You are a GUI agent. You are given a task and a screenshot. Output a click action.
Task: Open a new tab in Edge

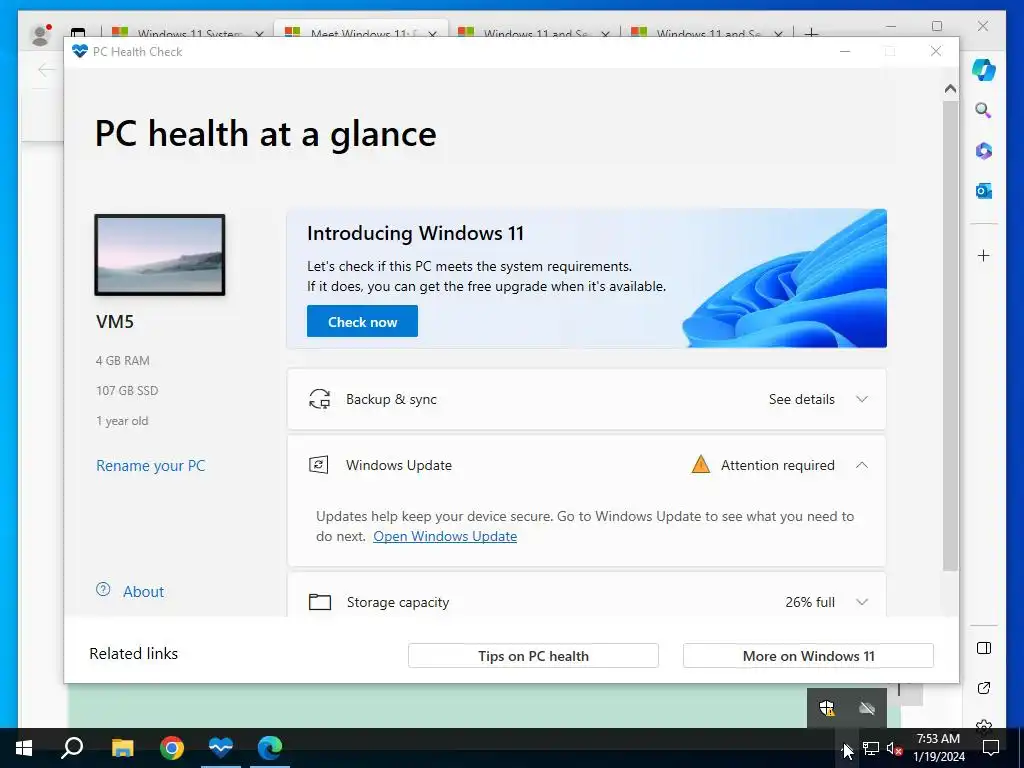[x=811, y=33]
